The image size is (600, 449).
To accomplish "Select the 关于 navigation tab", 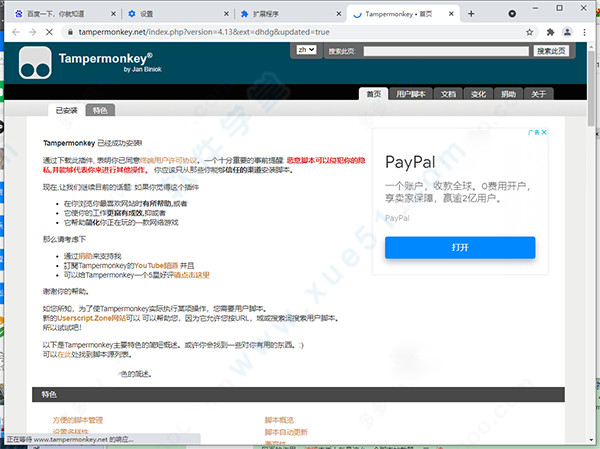I will [538, 94].
